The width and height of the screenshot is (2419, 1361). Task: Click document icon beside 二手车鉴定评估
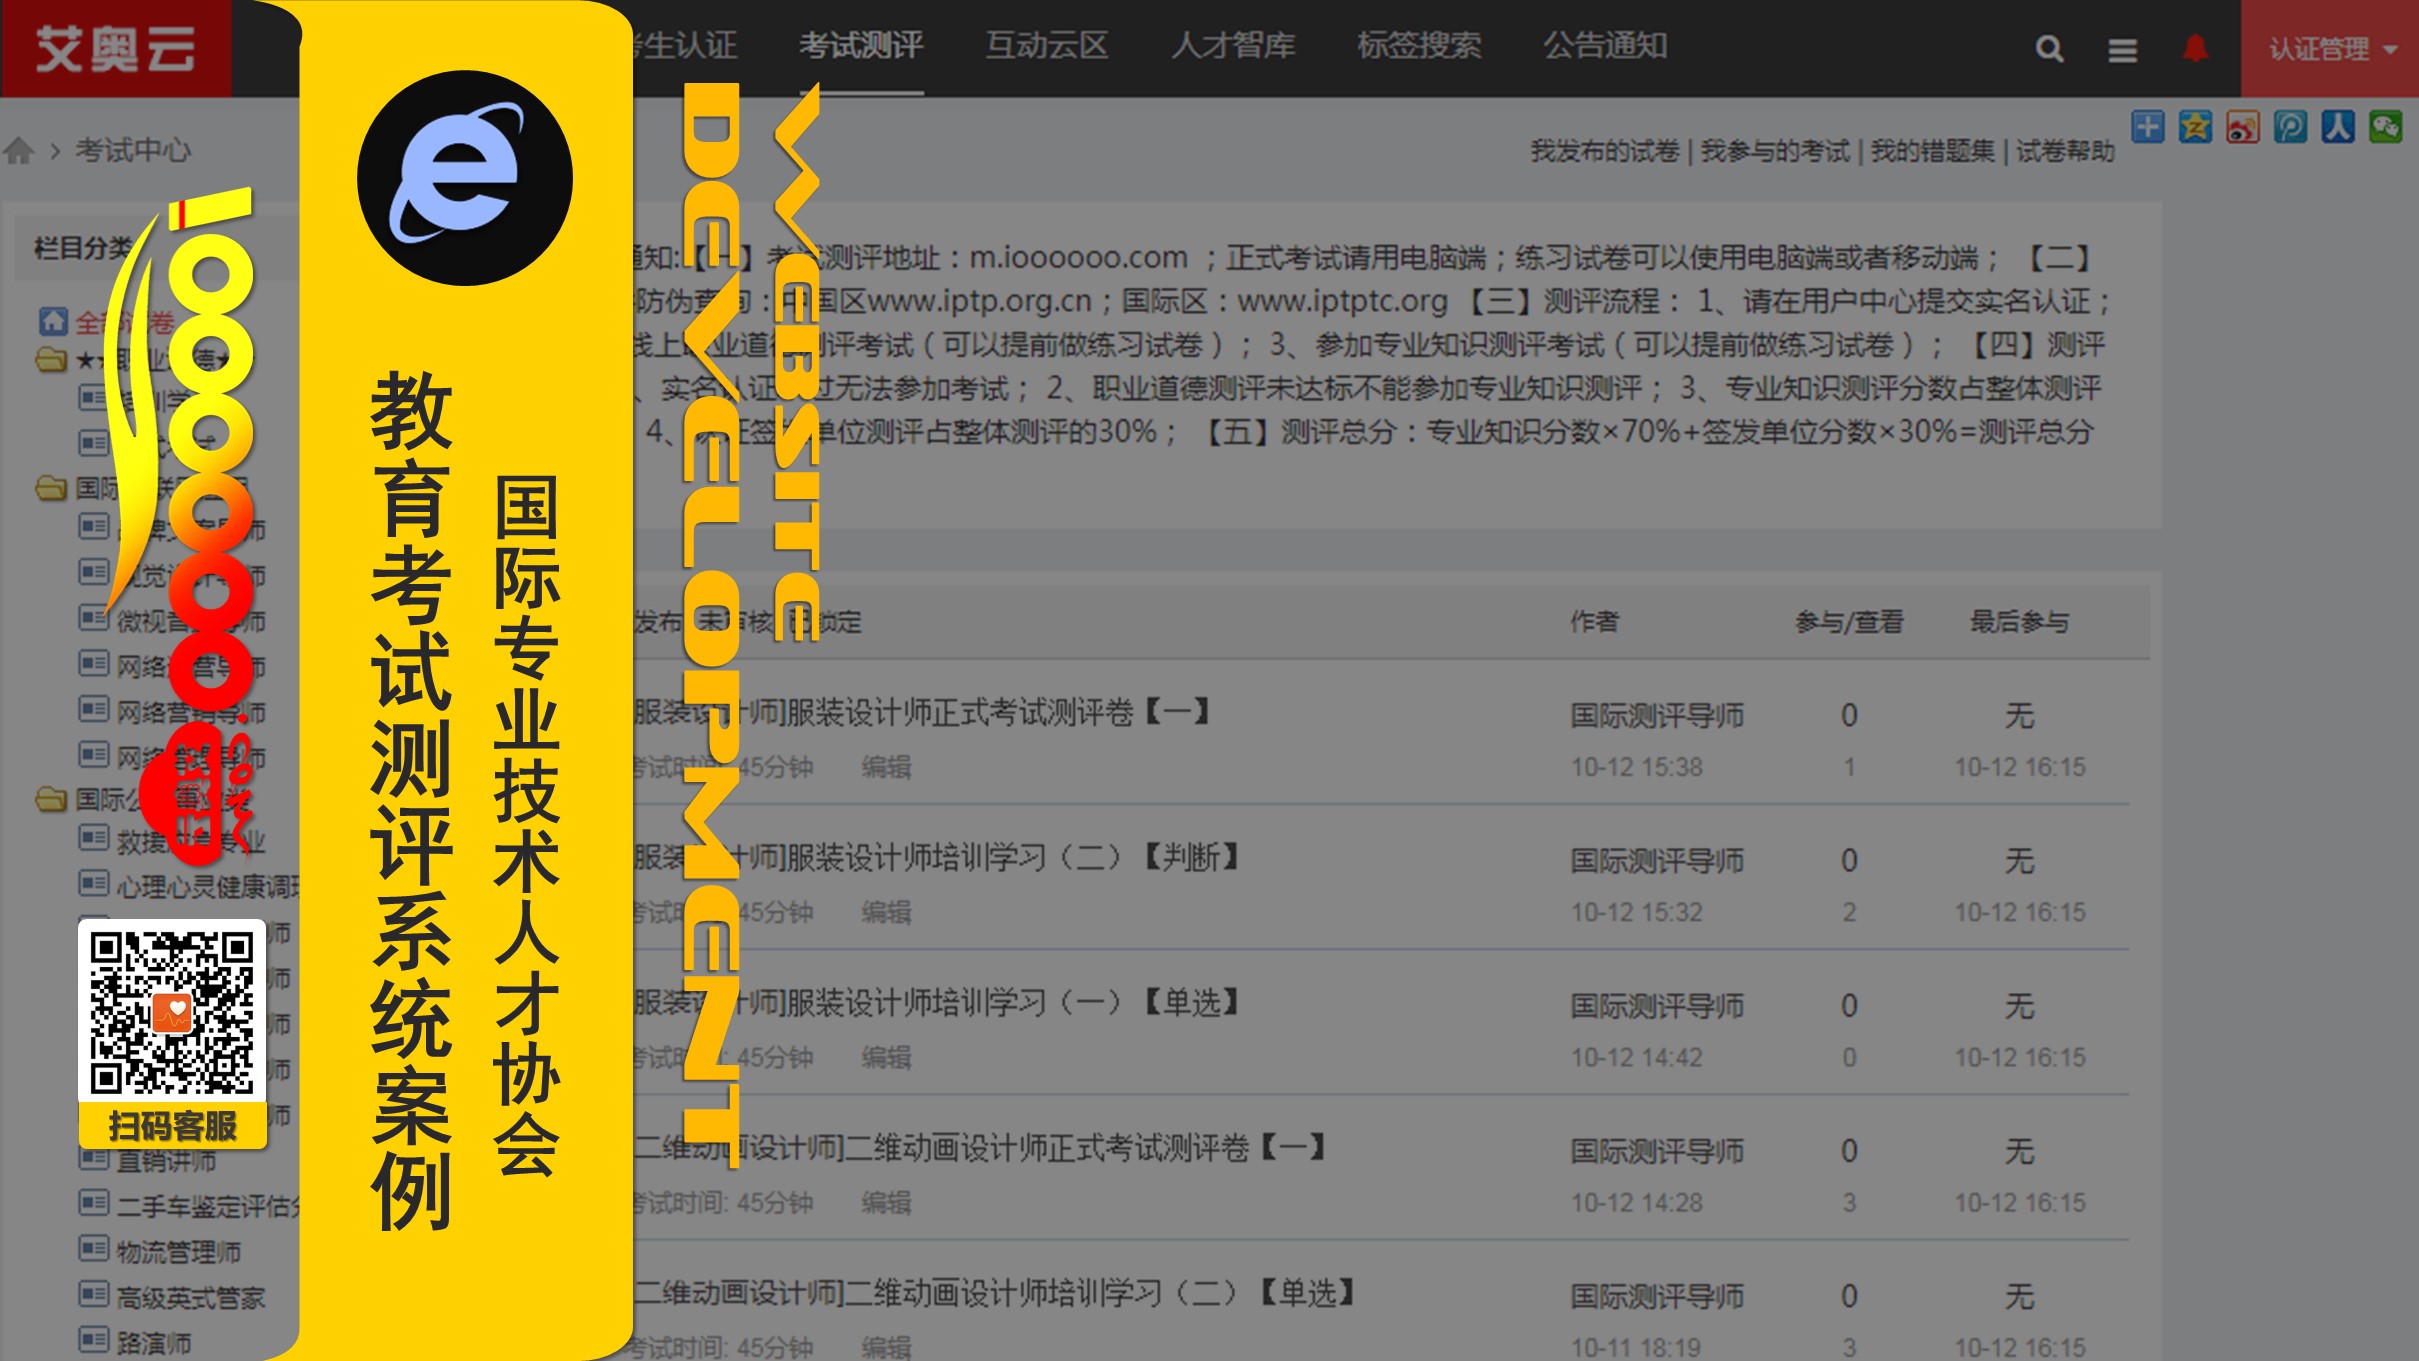[x=94, y=1203]
